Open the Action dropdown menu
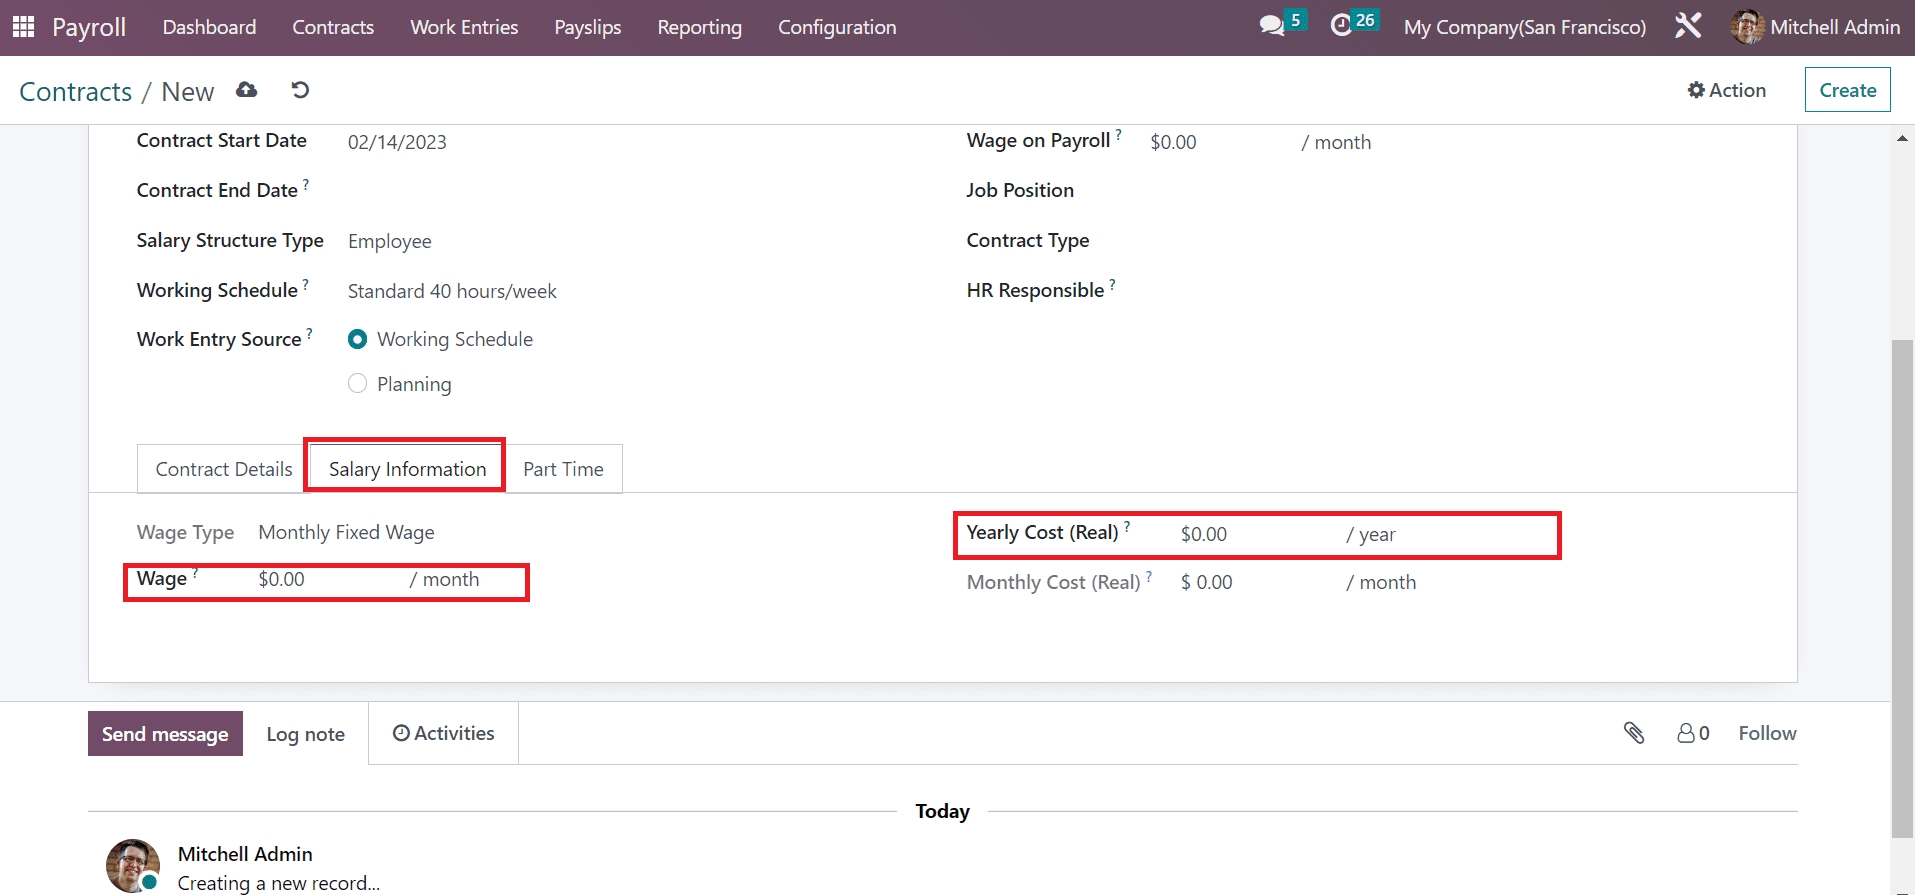This screenshot has height=895, width=1915. (x=1727, y=90)
